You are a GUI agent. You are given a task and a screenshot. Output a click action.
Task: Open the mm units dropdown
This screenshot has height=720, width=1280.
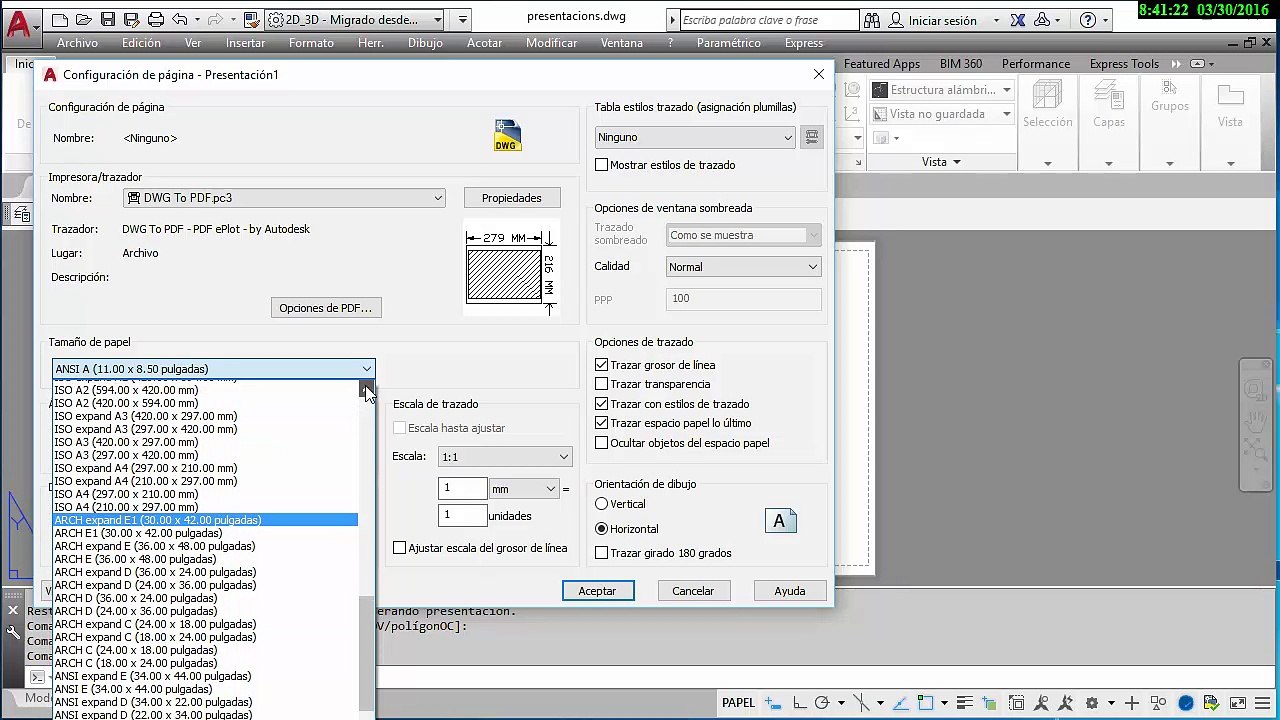[x=524, y=489]
